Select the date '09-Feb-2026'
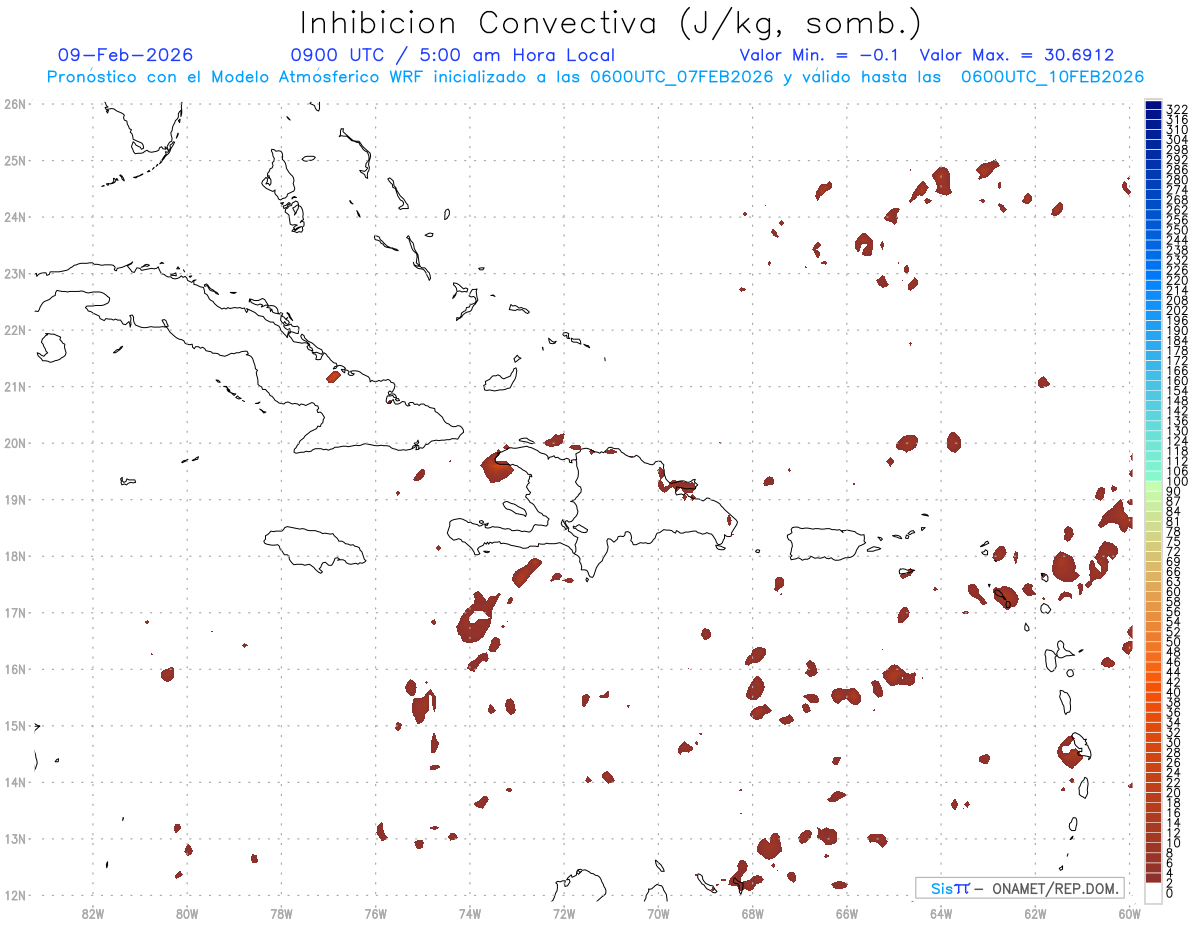The image size is (1200, 927). point(125,55)
